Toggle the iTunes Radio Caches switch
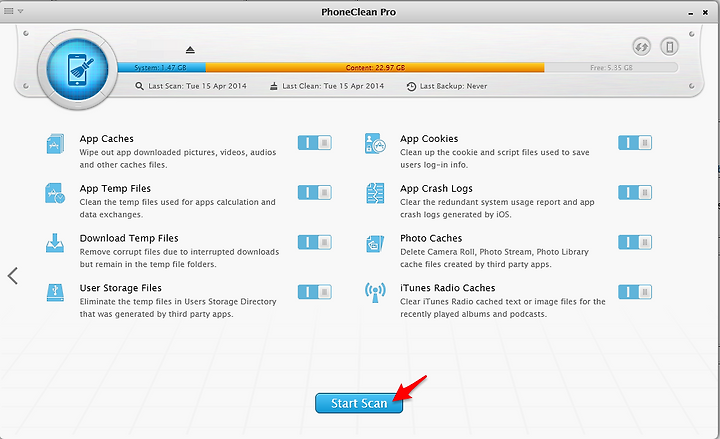 click(635, 292)
